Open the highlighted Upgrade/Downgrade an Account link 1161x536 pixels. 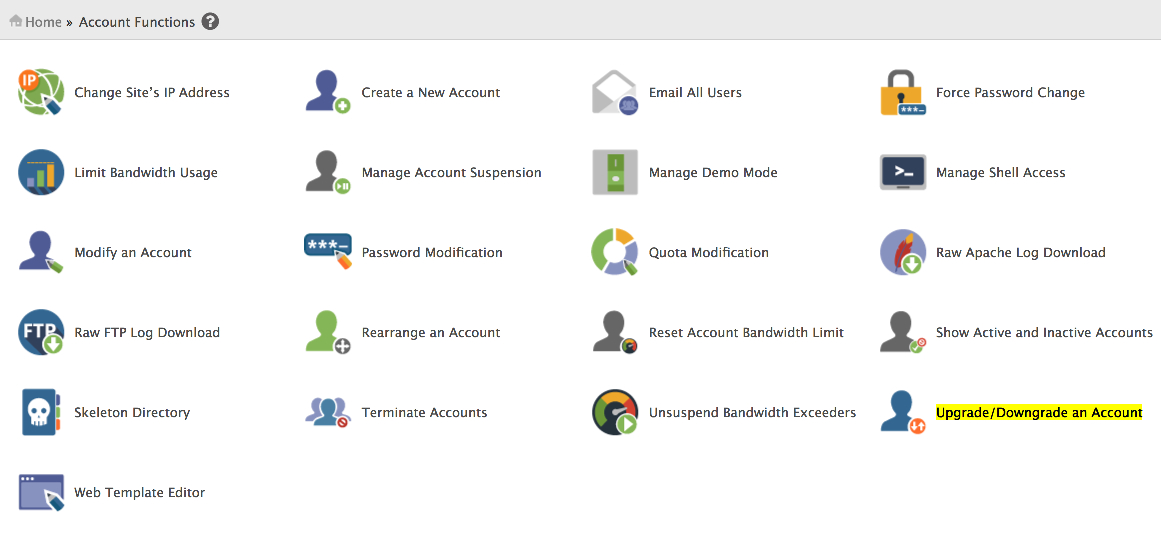(1038, 412)
